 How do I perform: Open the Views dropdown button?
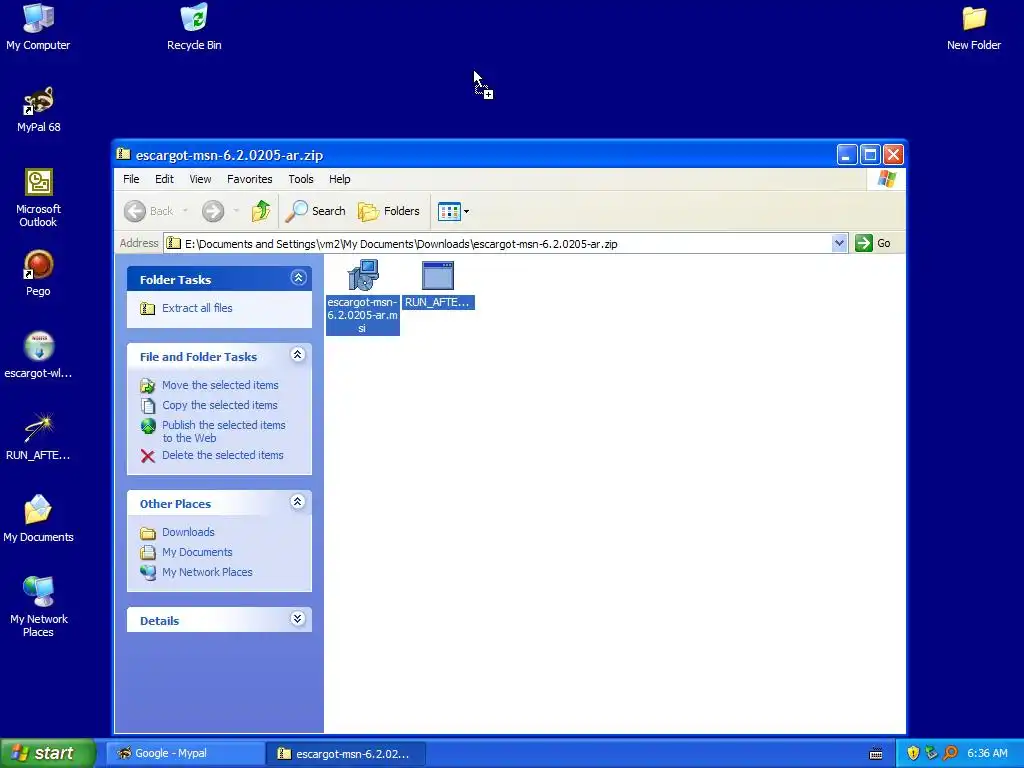(x=453, y=211)
